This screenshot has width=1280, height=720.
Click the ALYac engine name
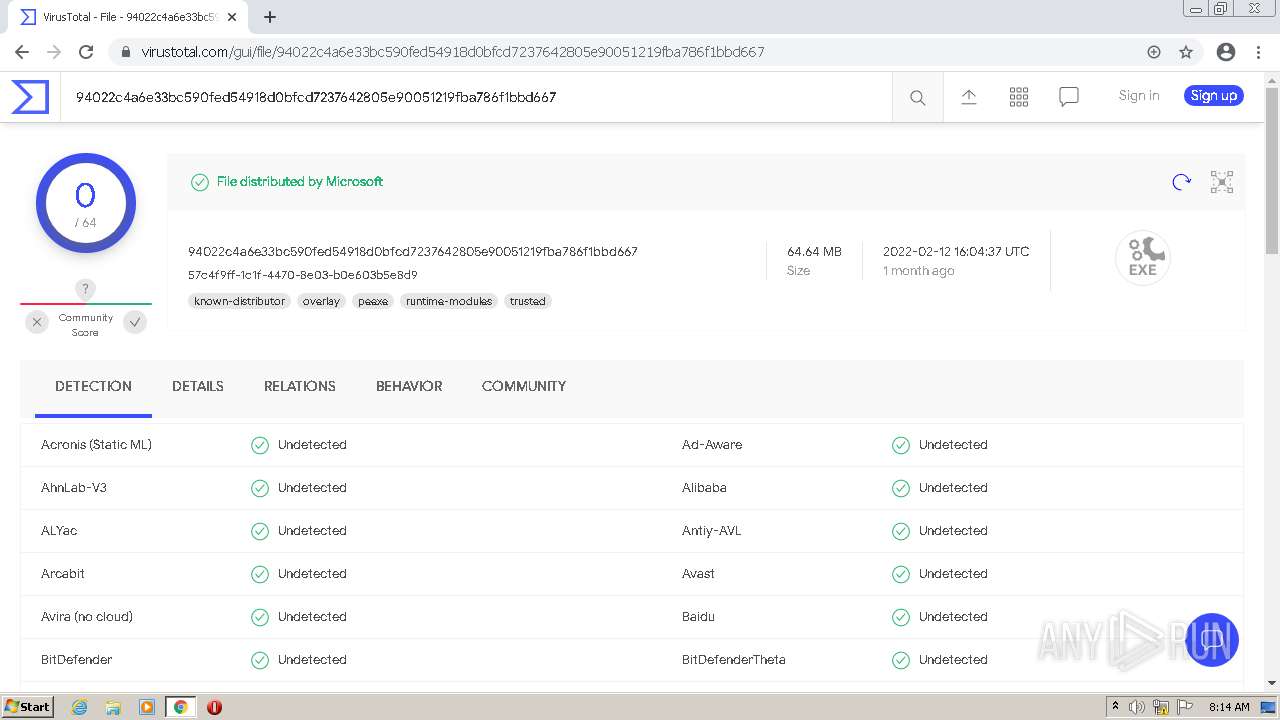click(59, 531)
